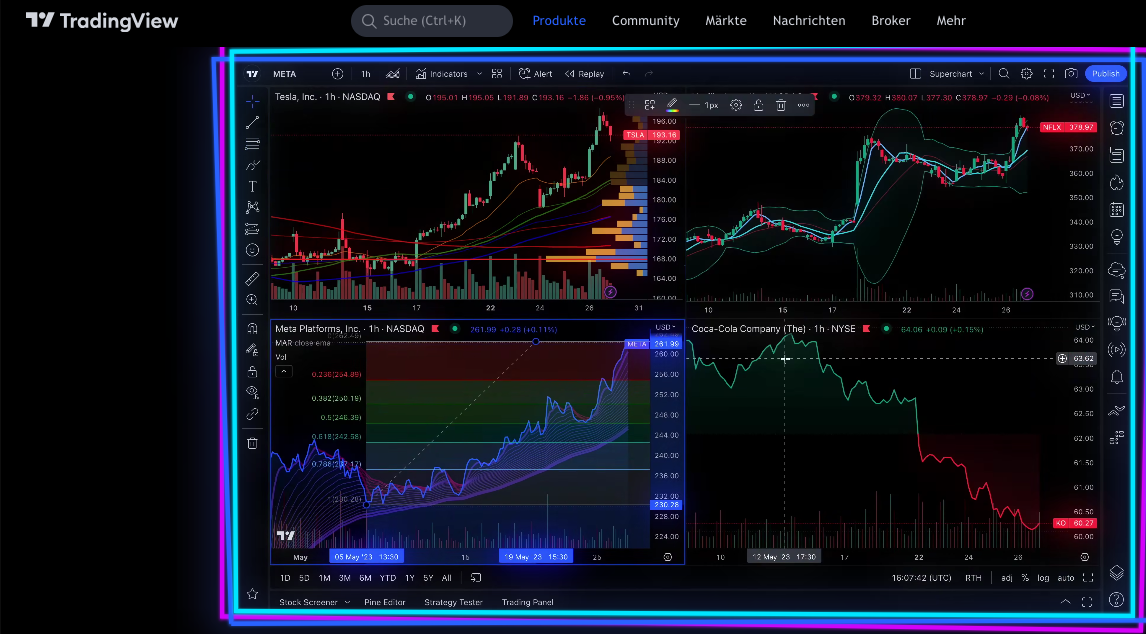Take a chart snapshot with camera icon
Screen dimensions: 1146x634
pyautogui.click(x=1071, y=74)
